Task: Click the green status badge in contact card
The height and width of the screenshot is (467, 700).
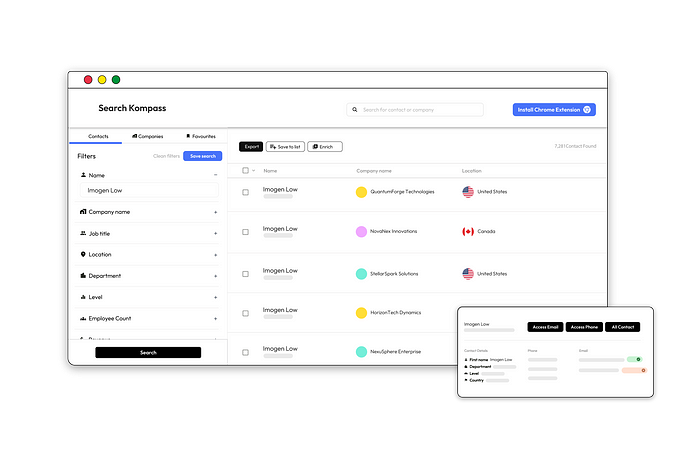Action: coord(634,359)
